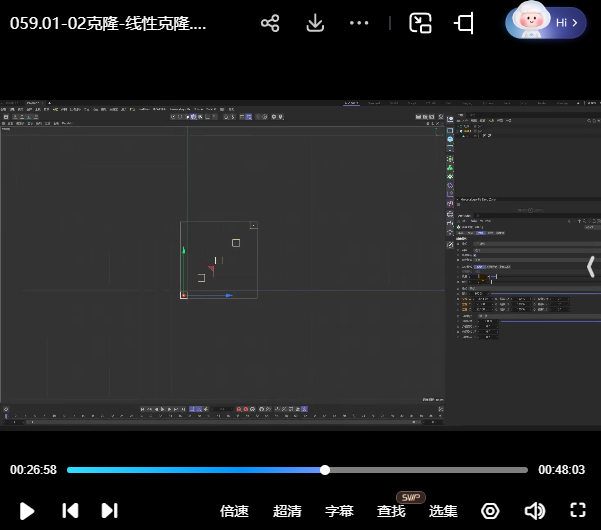
Task: Click the crop screenshot icon
Action: click(x=465, y=23)
